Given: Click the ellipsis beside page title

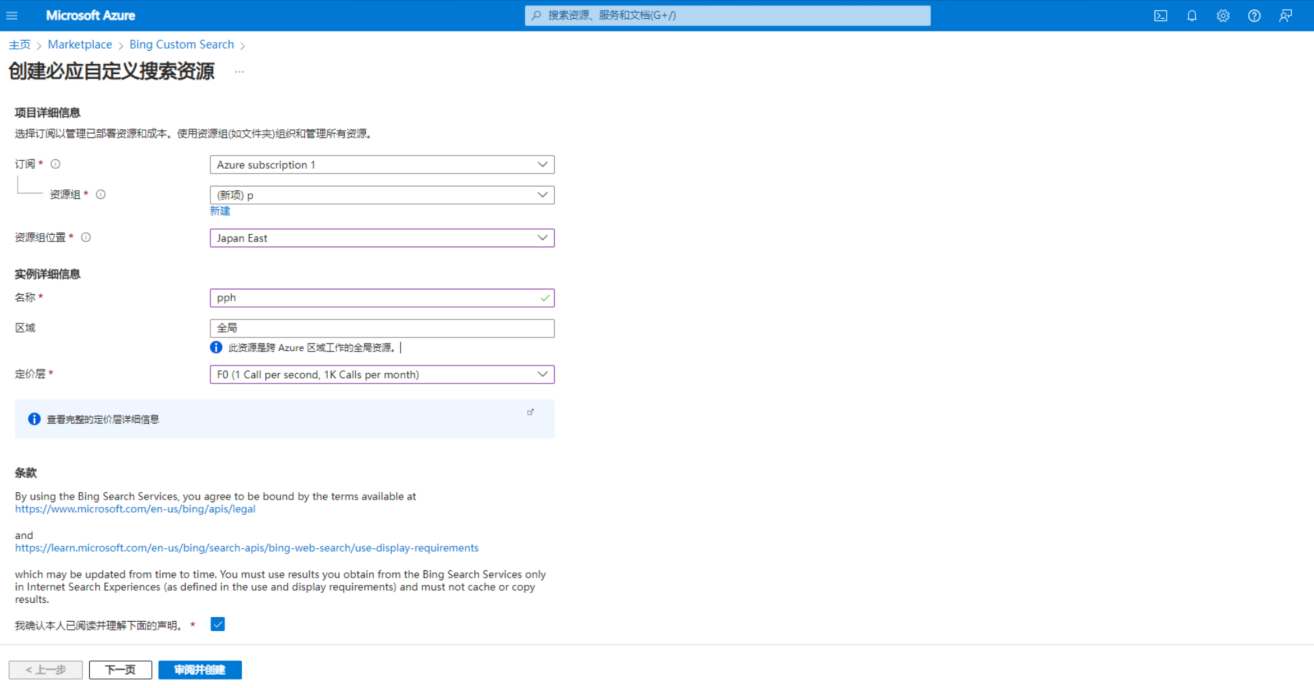Looking at the screenshot, I should tap(239, 72).
